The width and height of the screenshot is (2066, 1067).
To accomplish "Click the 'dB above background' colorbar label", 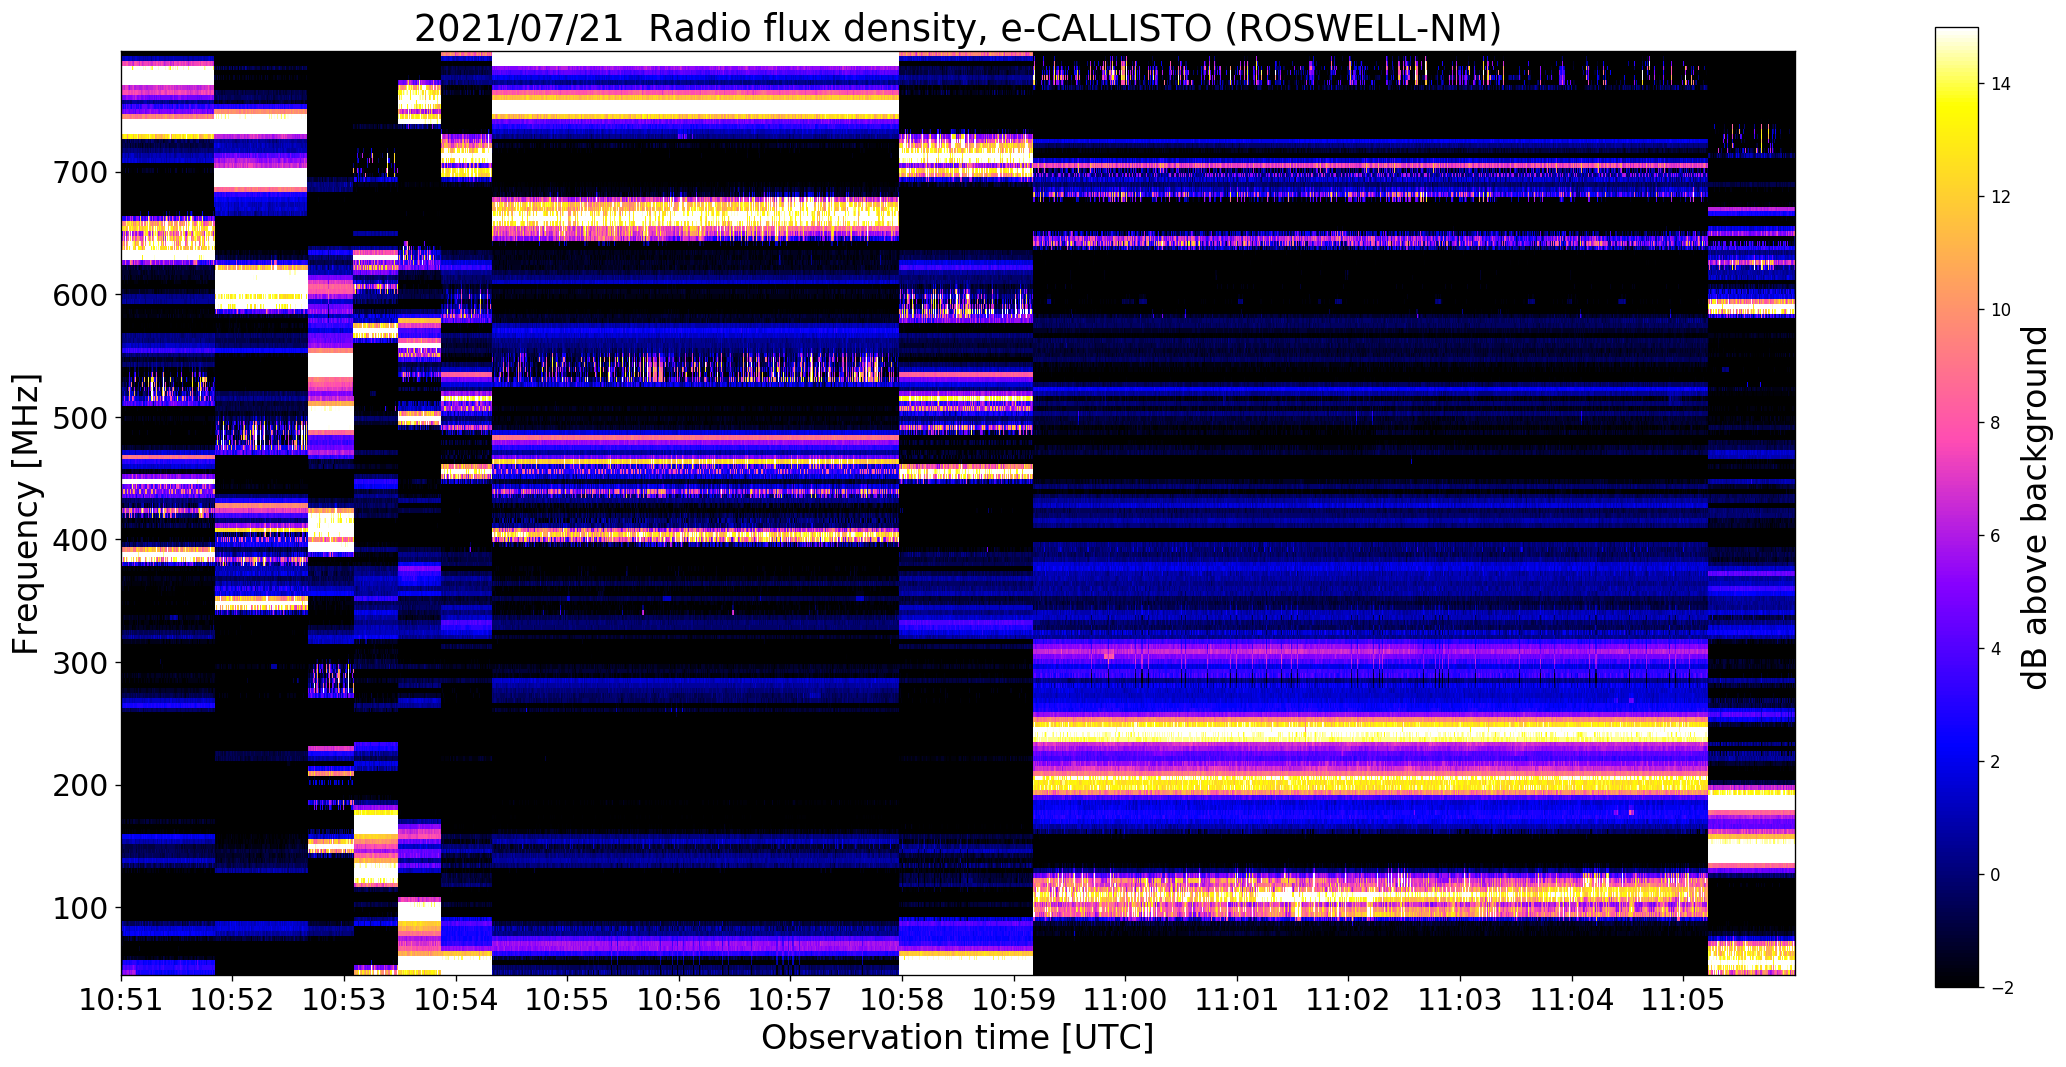I will coord(2035,507).
